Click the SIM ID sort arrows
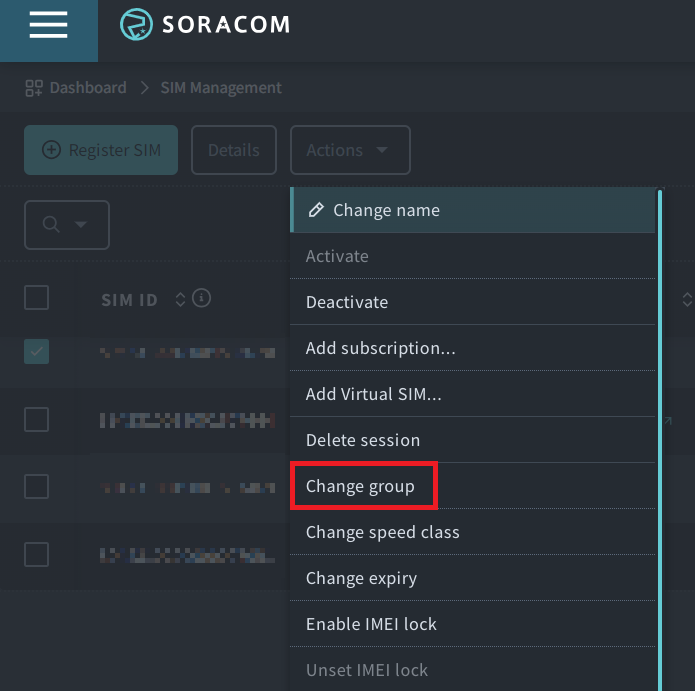 180,299
